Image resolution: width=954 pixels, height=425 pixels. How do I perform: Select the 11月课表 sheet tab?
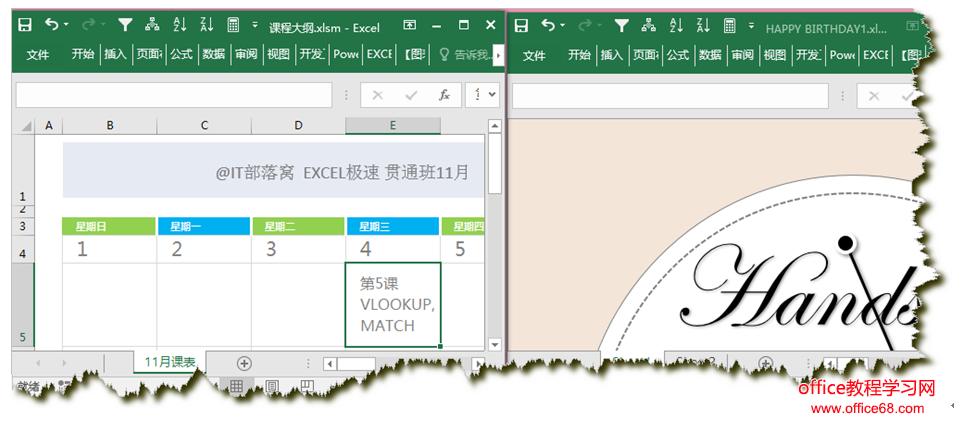(170, 362)
